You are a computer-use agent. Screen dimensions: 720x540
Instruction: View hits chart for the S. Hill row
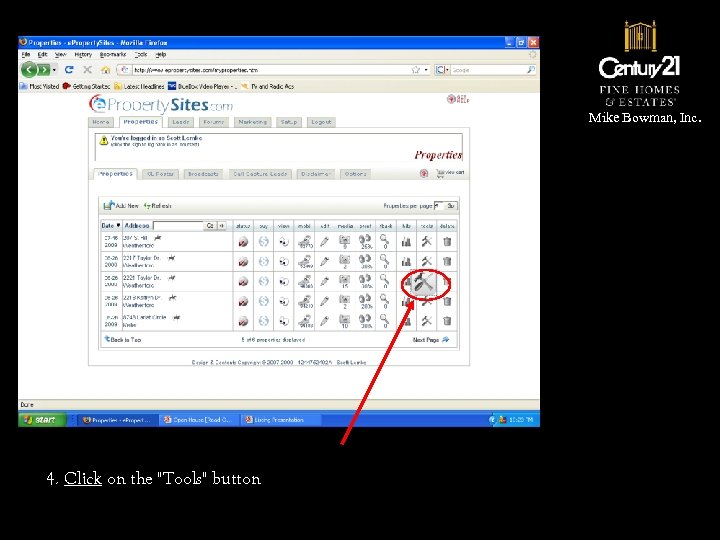(406, 242)
